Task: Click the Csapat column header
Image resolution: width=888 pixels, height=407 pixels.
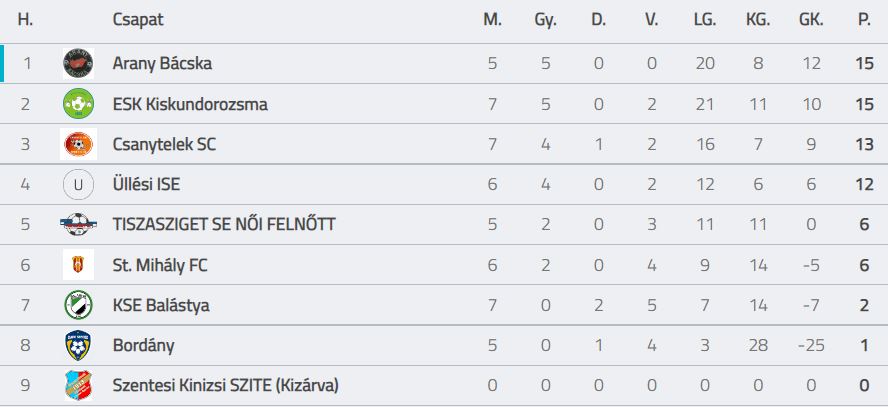Action: [138, 20]
